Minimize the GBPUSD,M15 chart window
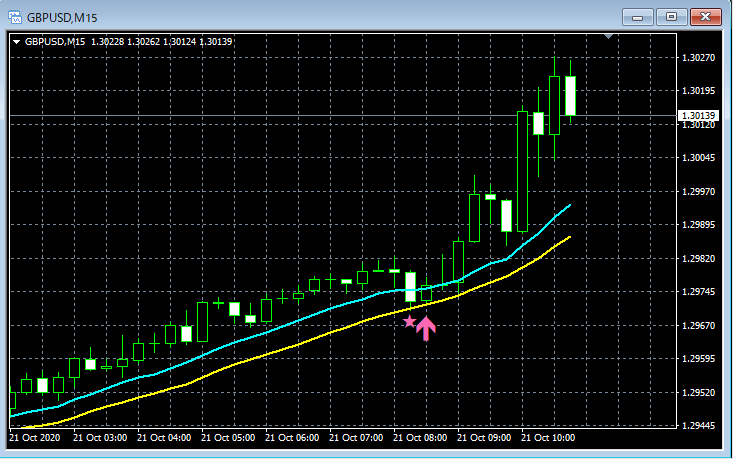The width and height of the screenshot is (734, 459). pos(637,17)
